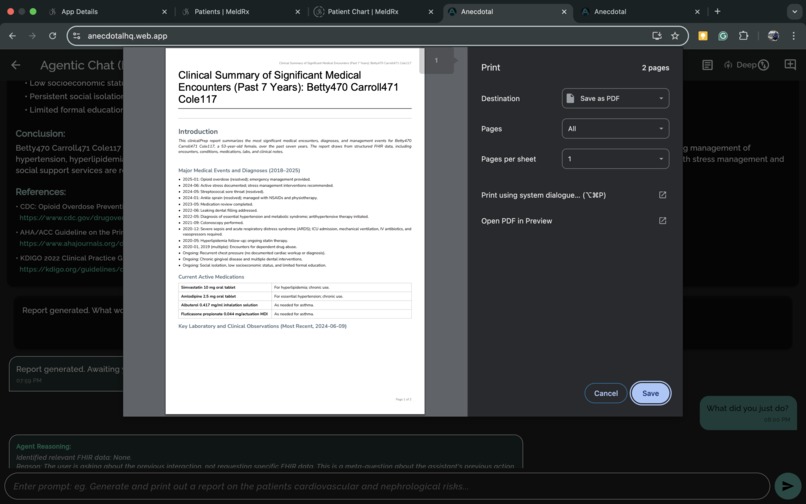This screenshot has width=806, height=504.
Task: Open the tab search chevron menu
Action: click(x=794, y=11)
